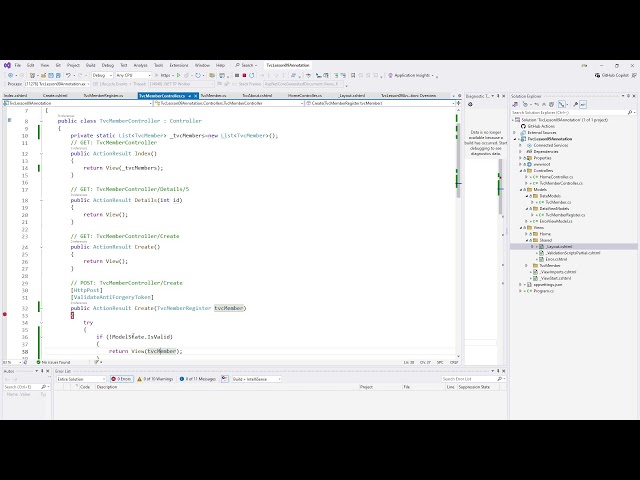Collapse the Controllers folder
Viewport: 640px width, 480px height.
click(520, 171)
